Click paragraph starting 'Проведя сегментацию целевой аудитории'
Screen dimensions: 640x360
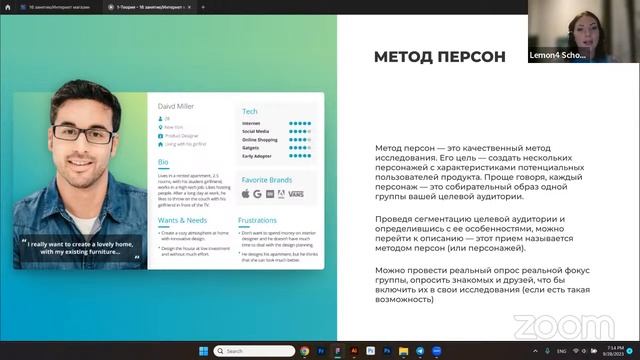[x=474, y=233]
